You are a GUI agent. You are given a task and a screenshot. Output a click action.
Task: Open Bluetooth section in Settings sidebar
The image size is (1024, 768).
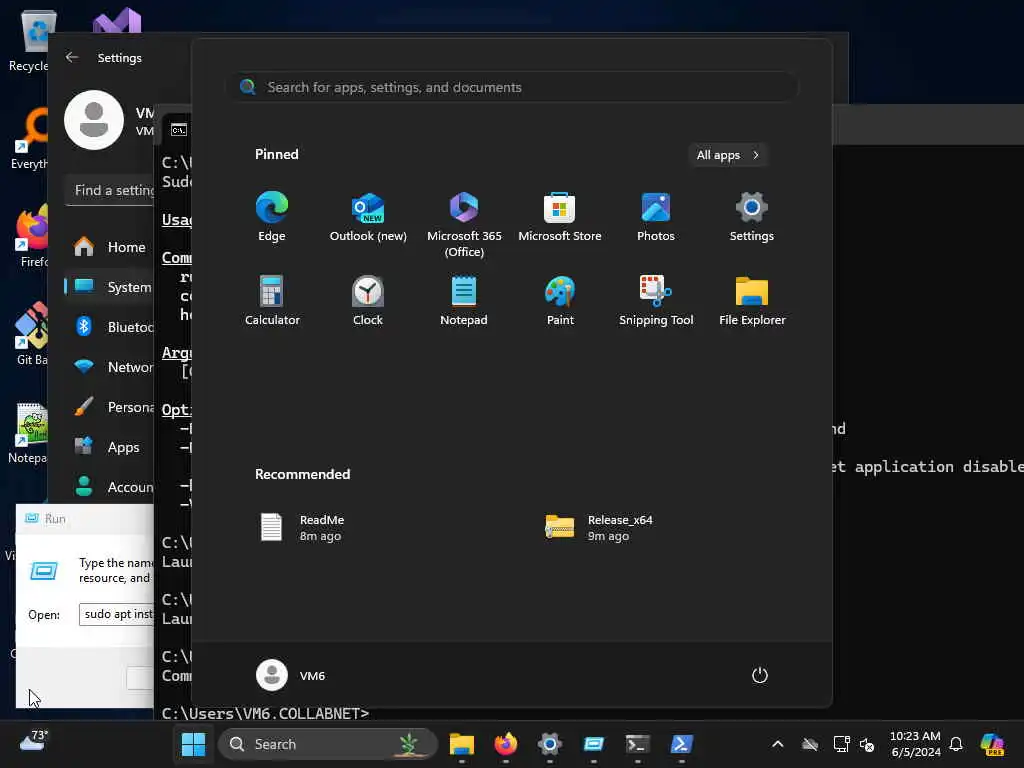pyautogui.click(x=110, y=327)
